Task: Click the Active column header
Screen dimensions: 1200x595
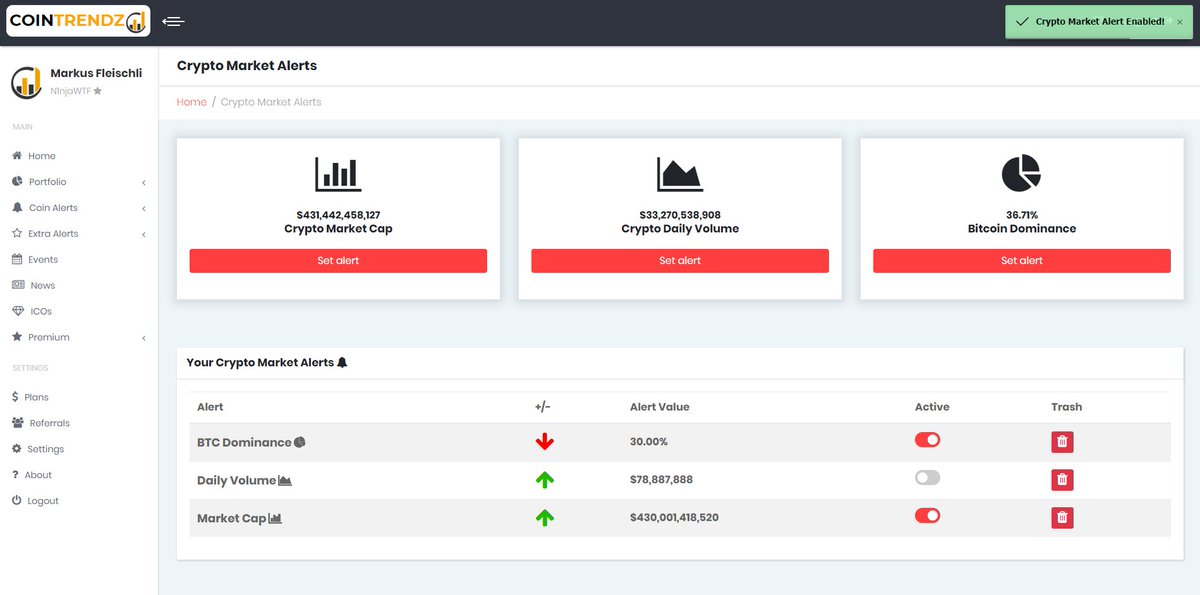Action: click(x=932, y=407)
